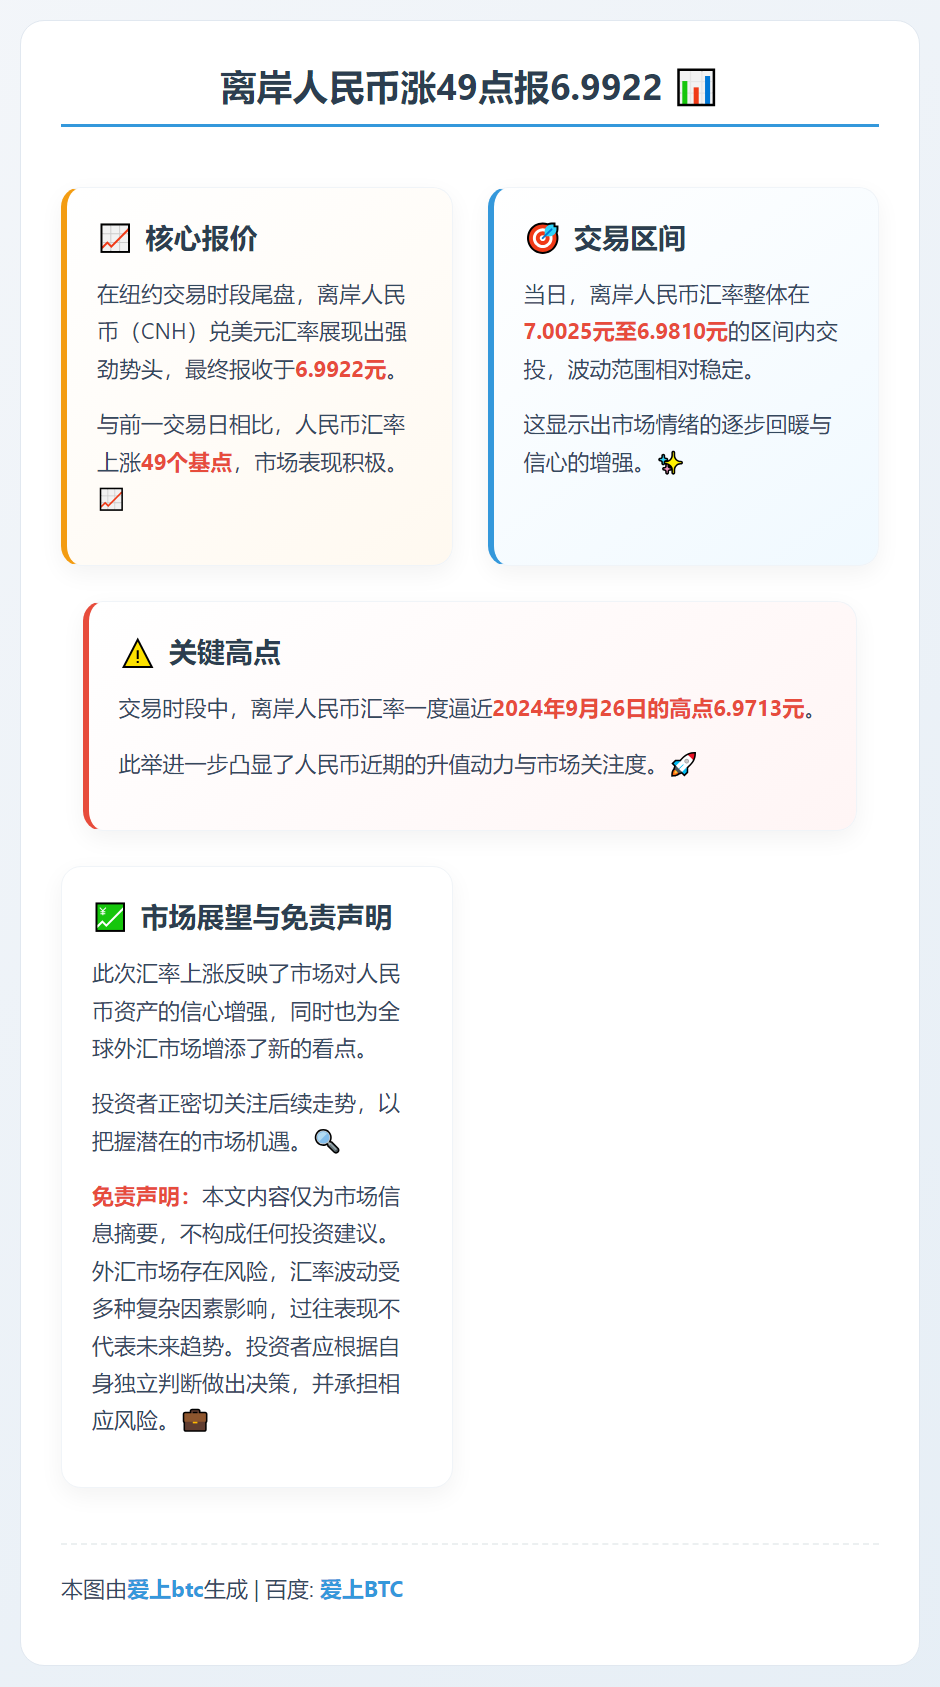The image size is (940, 1687).
Task: Click the 关键高点 heading
Action: (224, 653)
